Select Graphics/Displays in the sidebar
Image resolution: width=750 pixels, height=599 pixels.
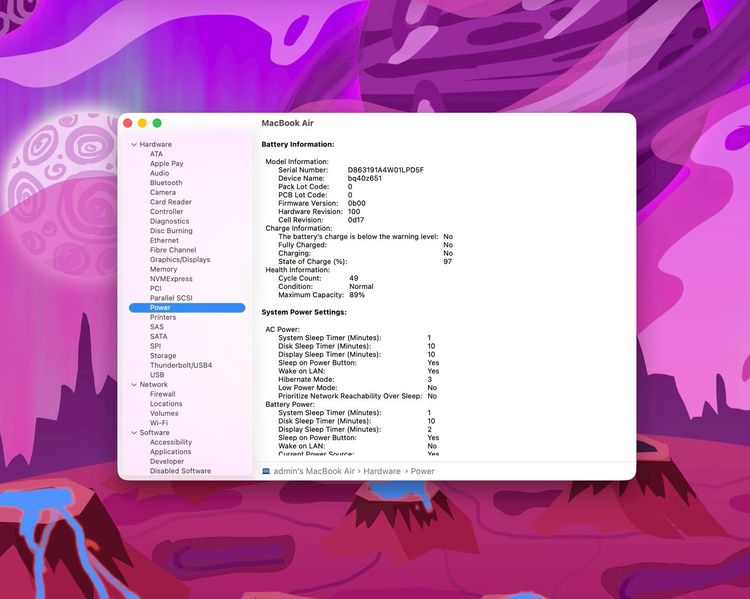(x=180, y=260)
